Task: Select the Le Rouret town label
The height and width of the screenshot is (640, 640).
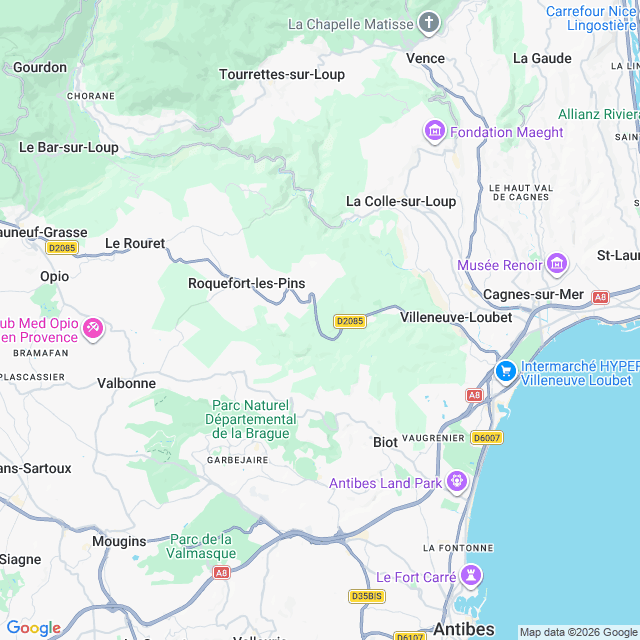Action: [135, 243]
